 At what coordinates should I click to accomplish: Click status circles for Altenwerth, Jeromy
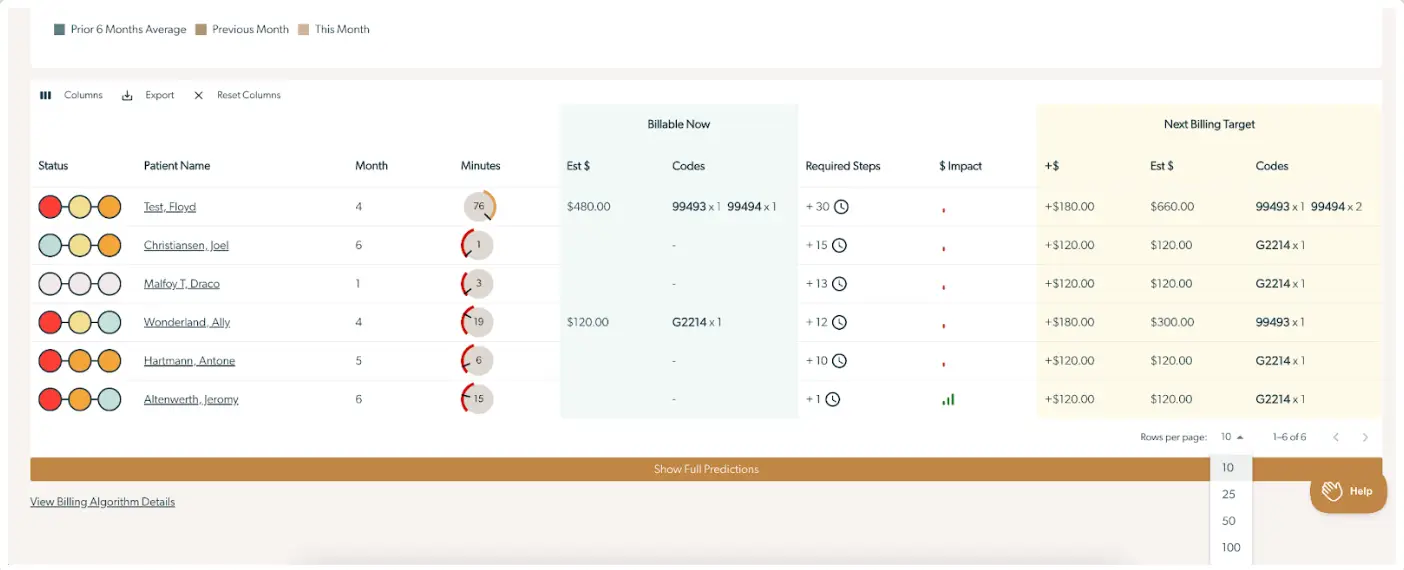[x=80, y=399]
